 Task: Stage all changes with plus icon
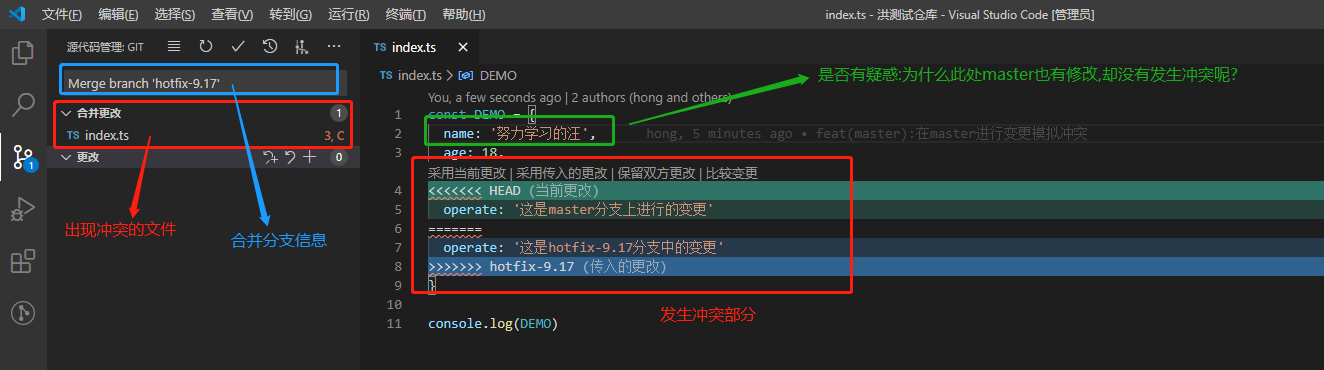click(x=310, y=157)
